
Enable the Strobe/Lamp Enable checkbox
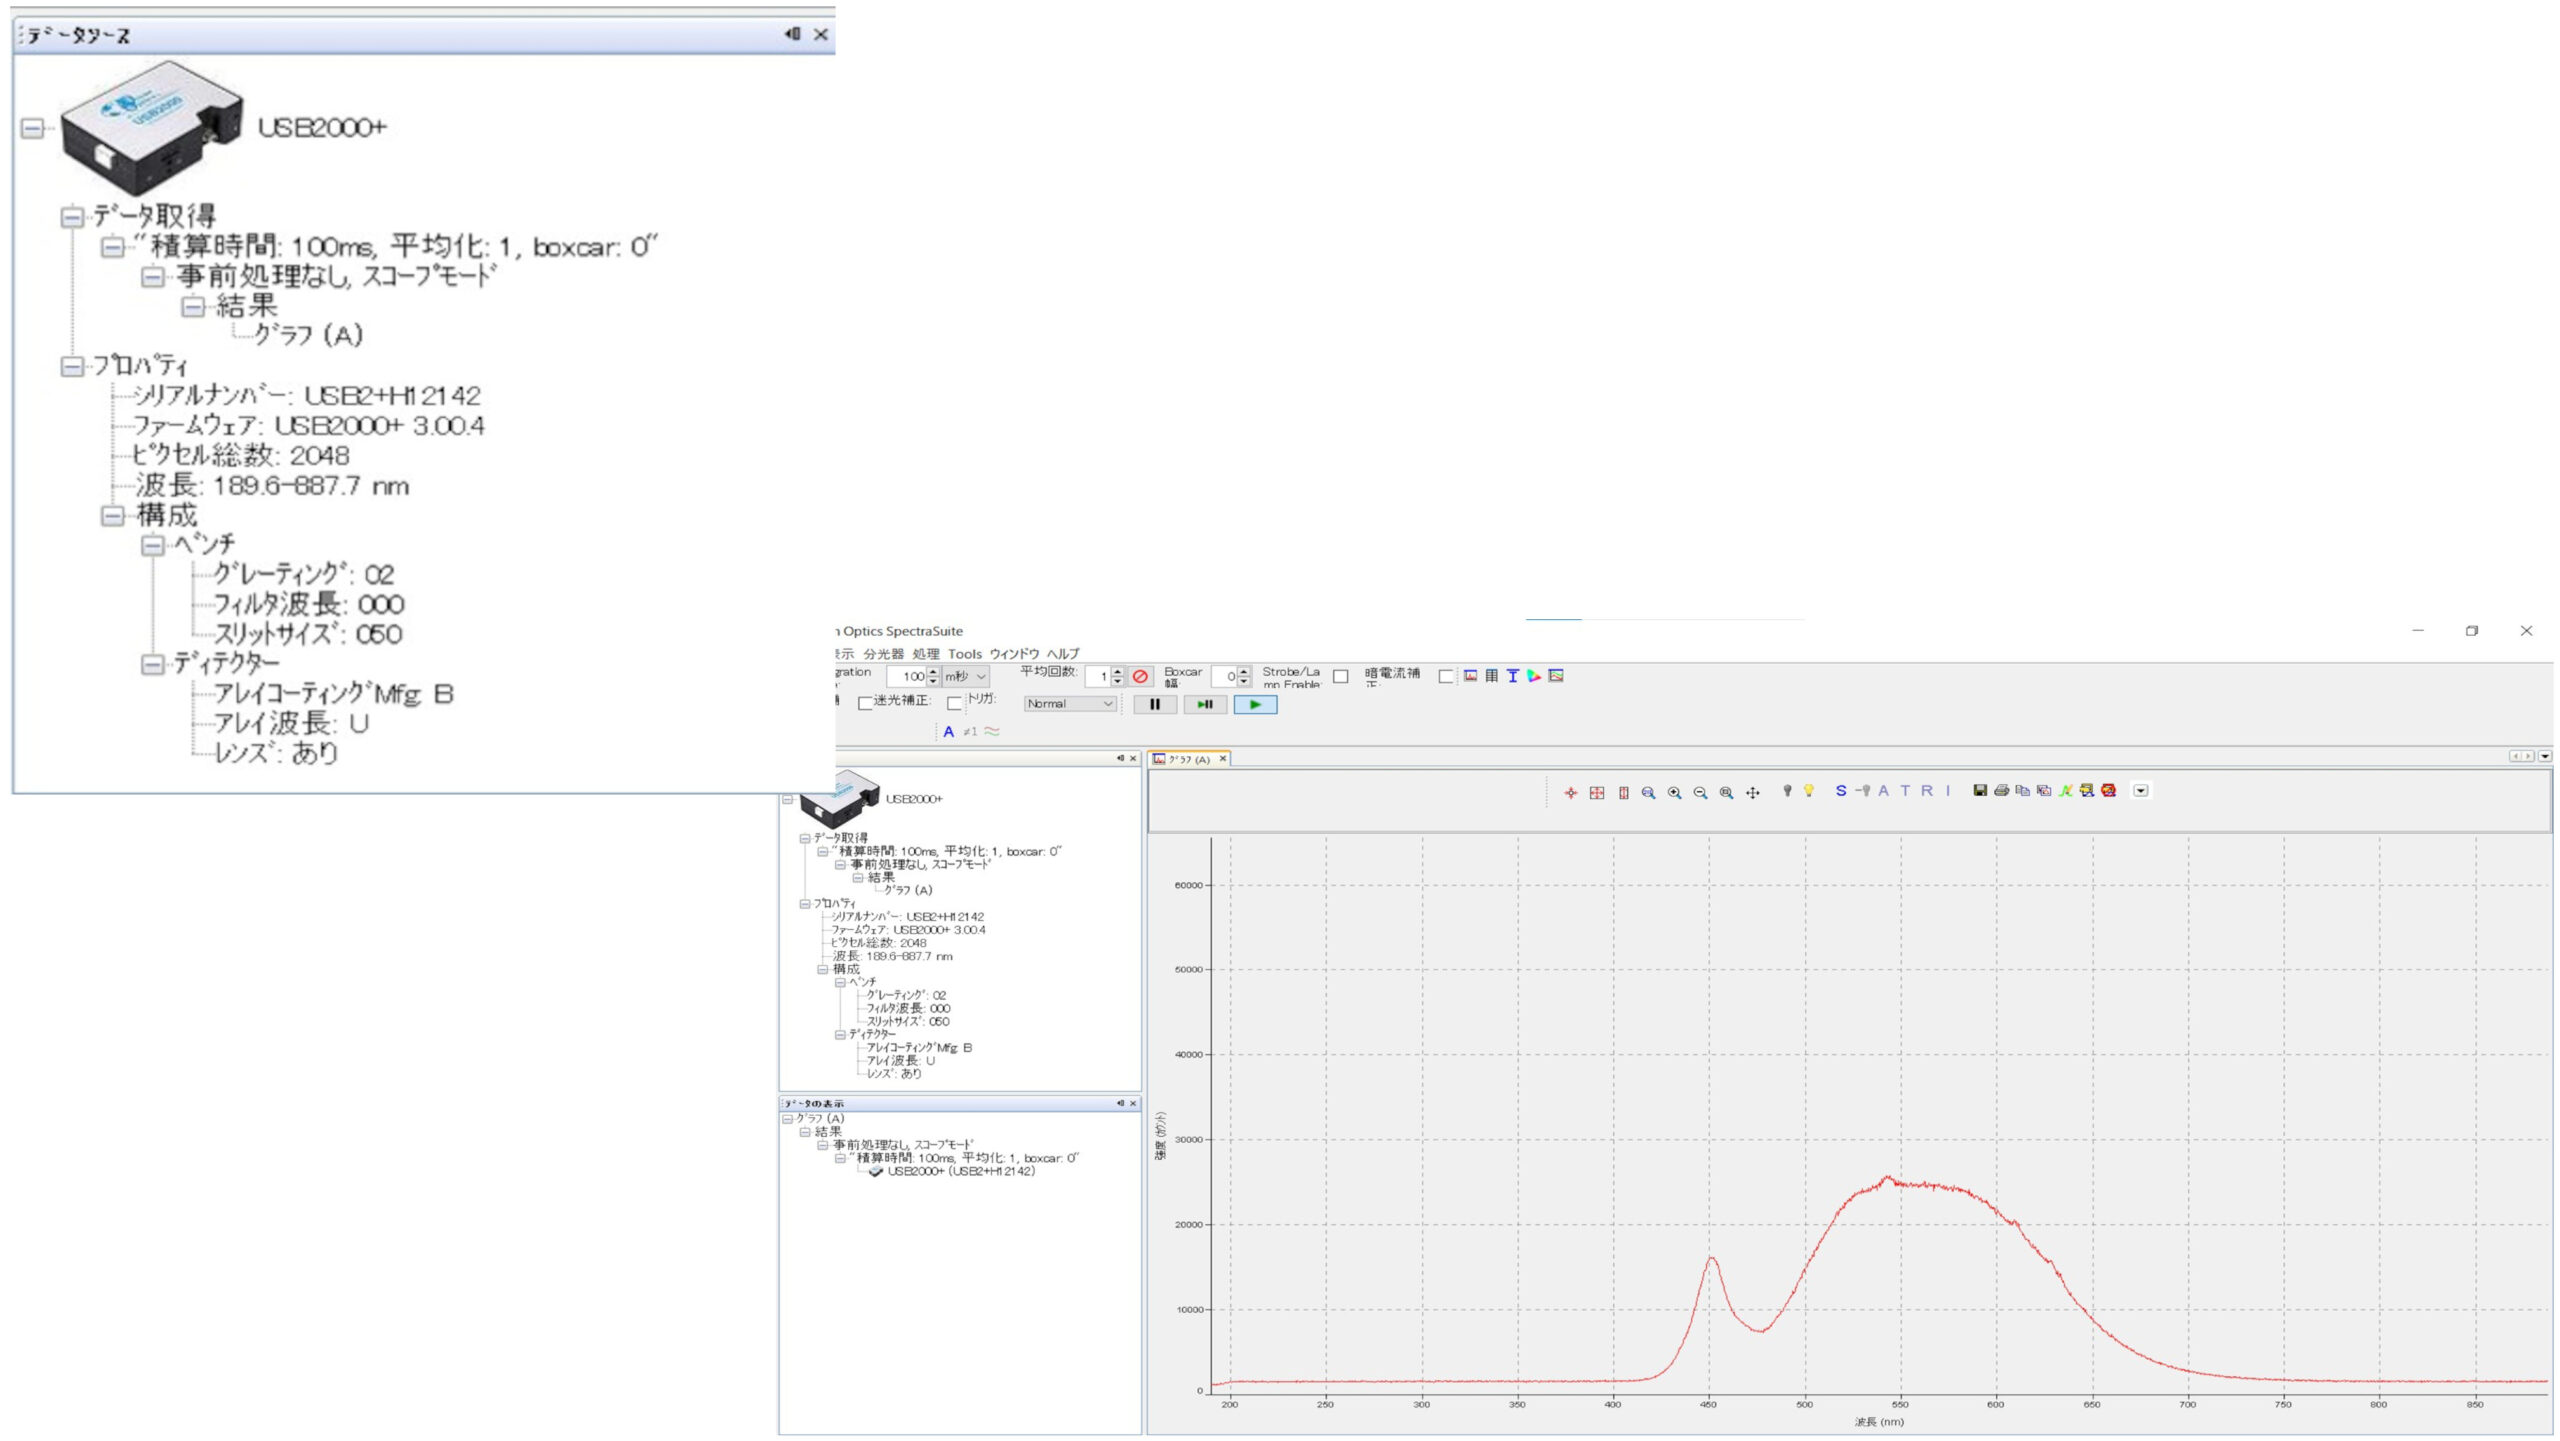point(1341,676)
